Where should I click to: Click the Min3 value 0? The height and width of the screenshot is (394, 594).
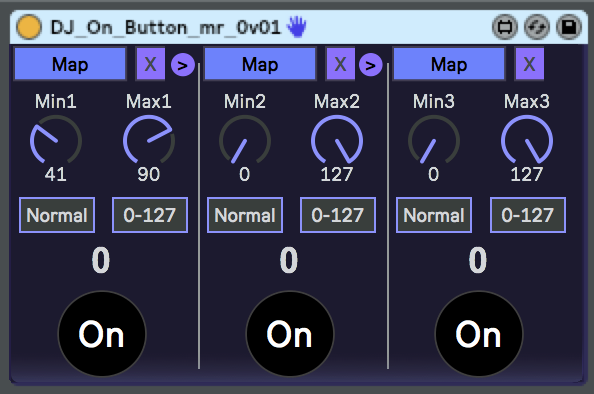point(434,175)
